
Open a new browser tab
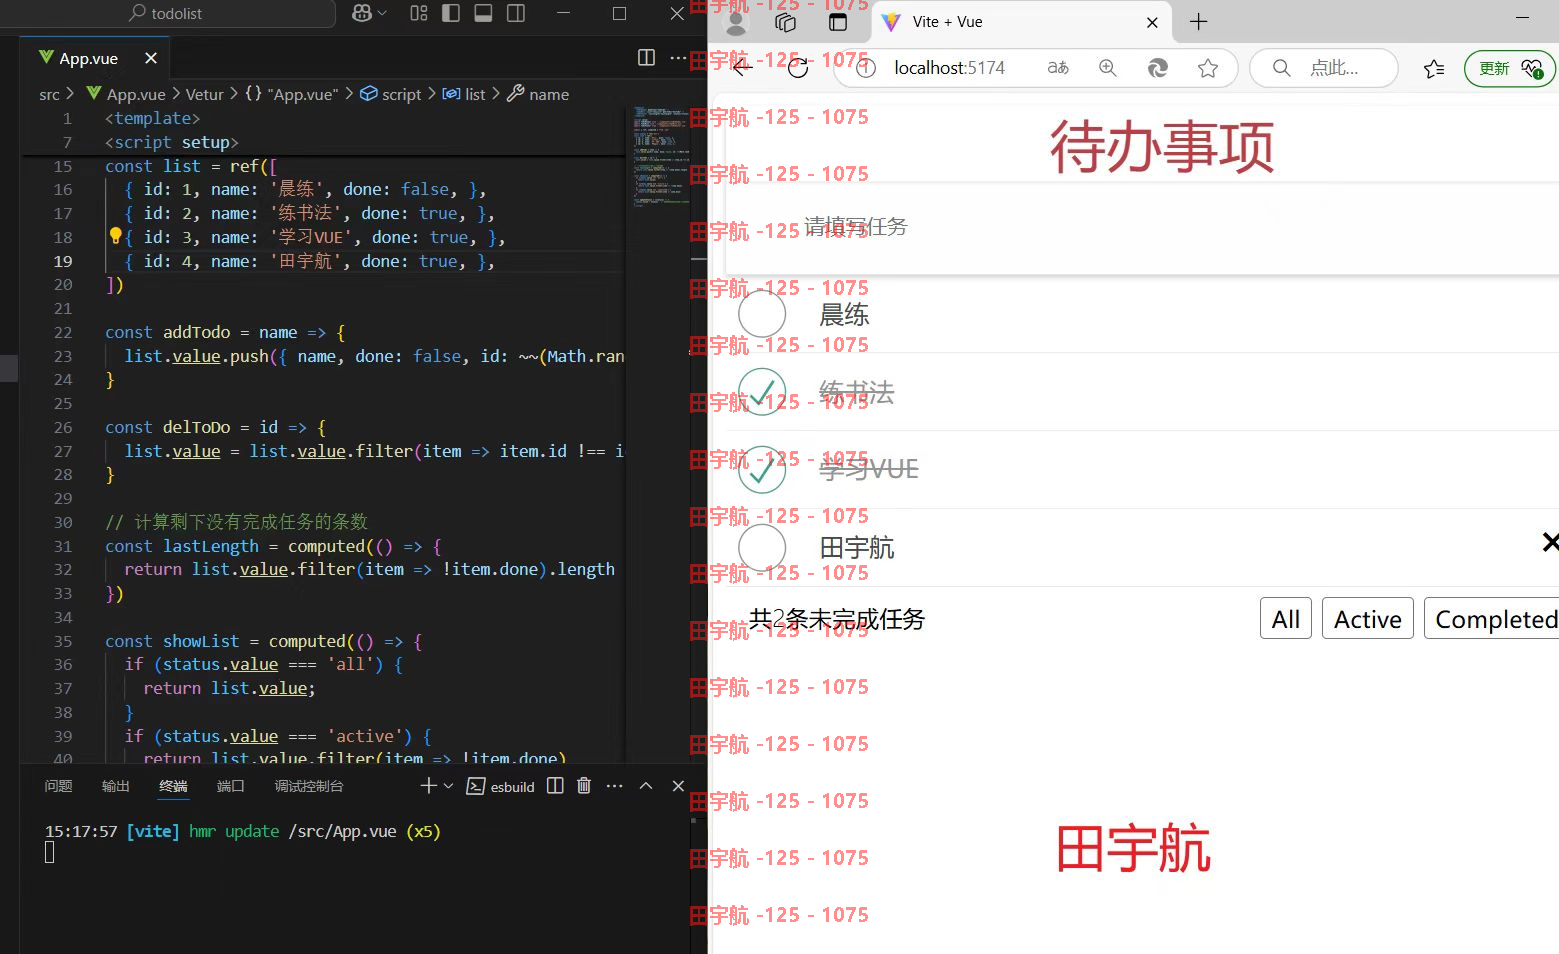click(1199, 22)
